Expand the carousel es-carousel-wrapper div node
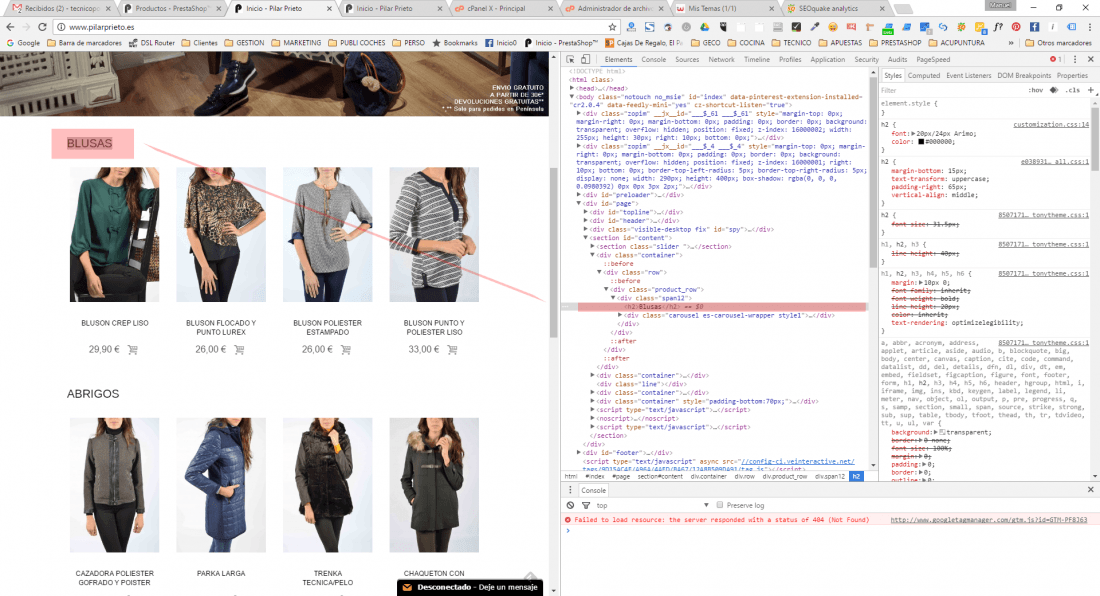Image resolution: width=1100 pixels, height=596 pixels. 620,315
